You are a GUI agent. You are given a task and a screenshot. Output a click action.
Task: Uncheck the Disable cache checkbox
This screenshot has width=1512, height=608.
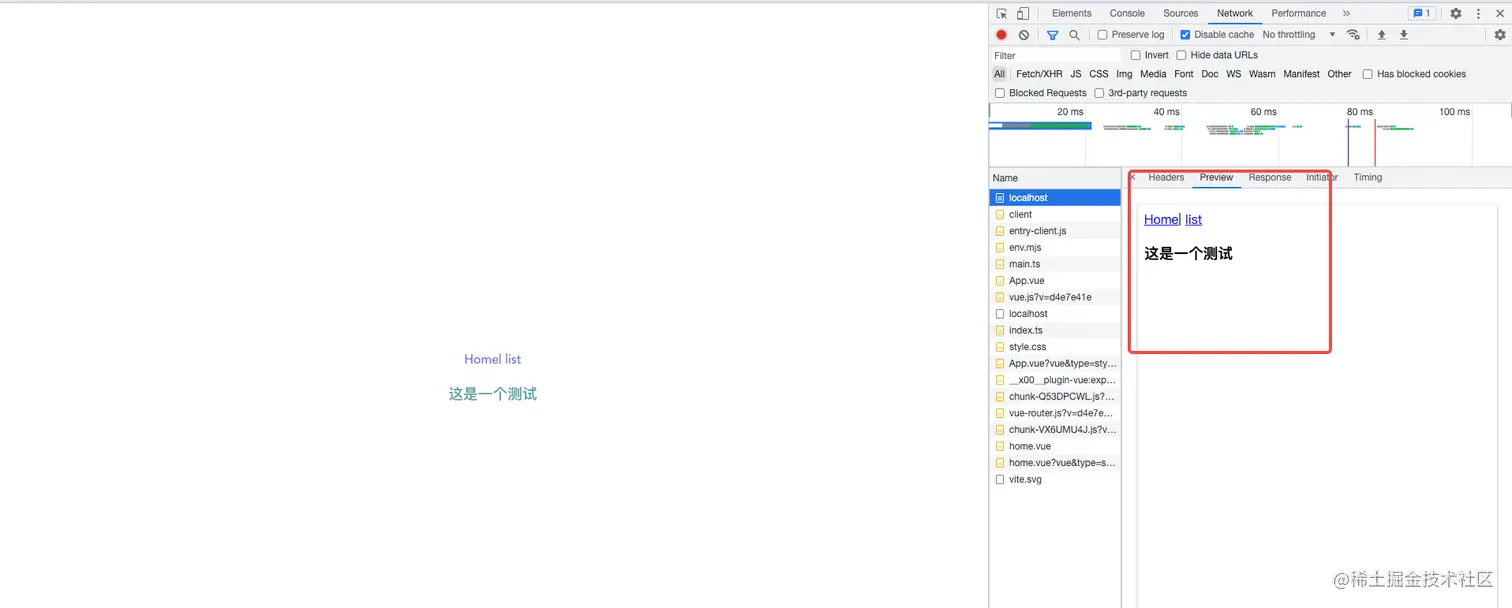tap(1185, 34)
